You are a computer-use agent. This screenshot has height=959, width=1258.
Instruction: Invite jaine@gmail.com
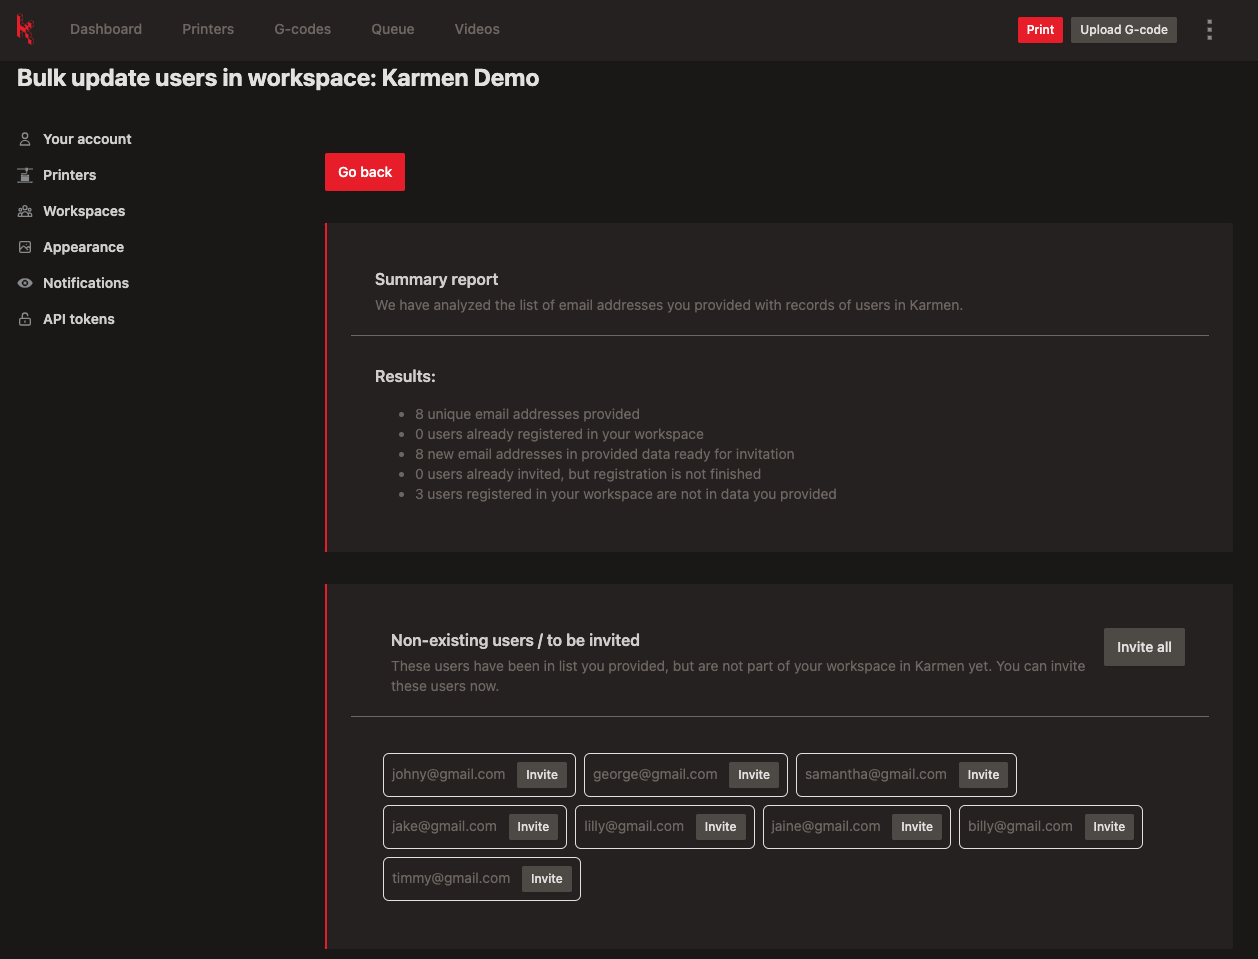pos(917,827)
